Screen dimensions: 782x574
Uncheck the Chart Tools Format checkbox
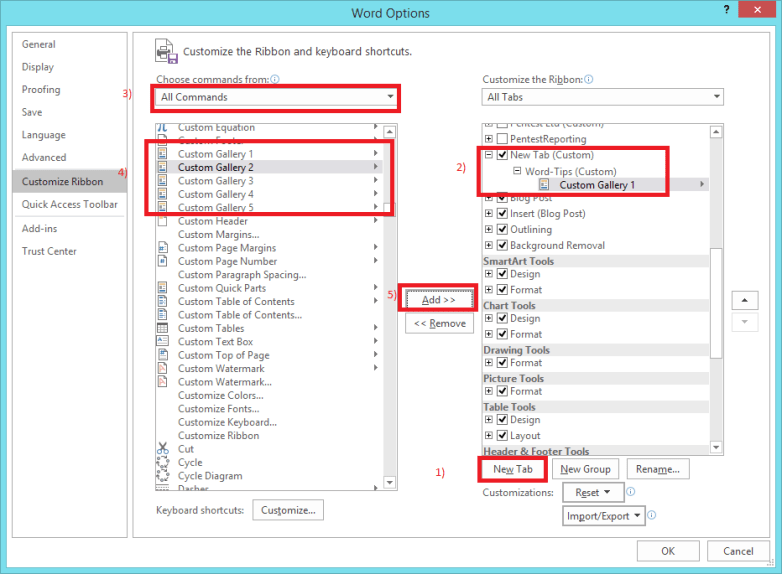click(x=502, y=334)
